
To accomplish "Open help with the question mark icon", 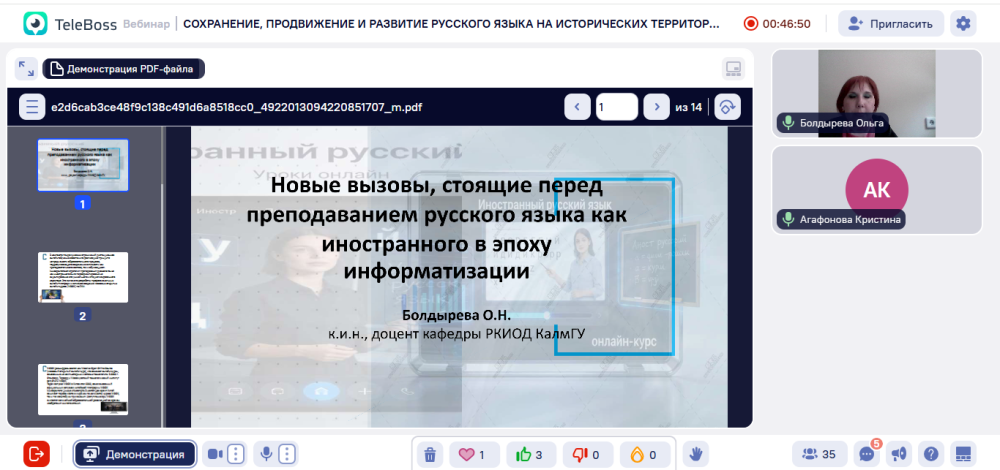I will 931,454.
